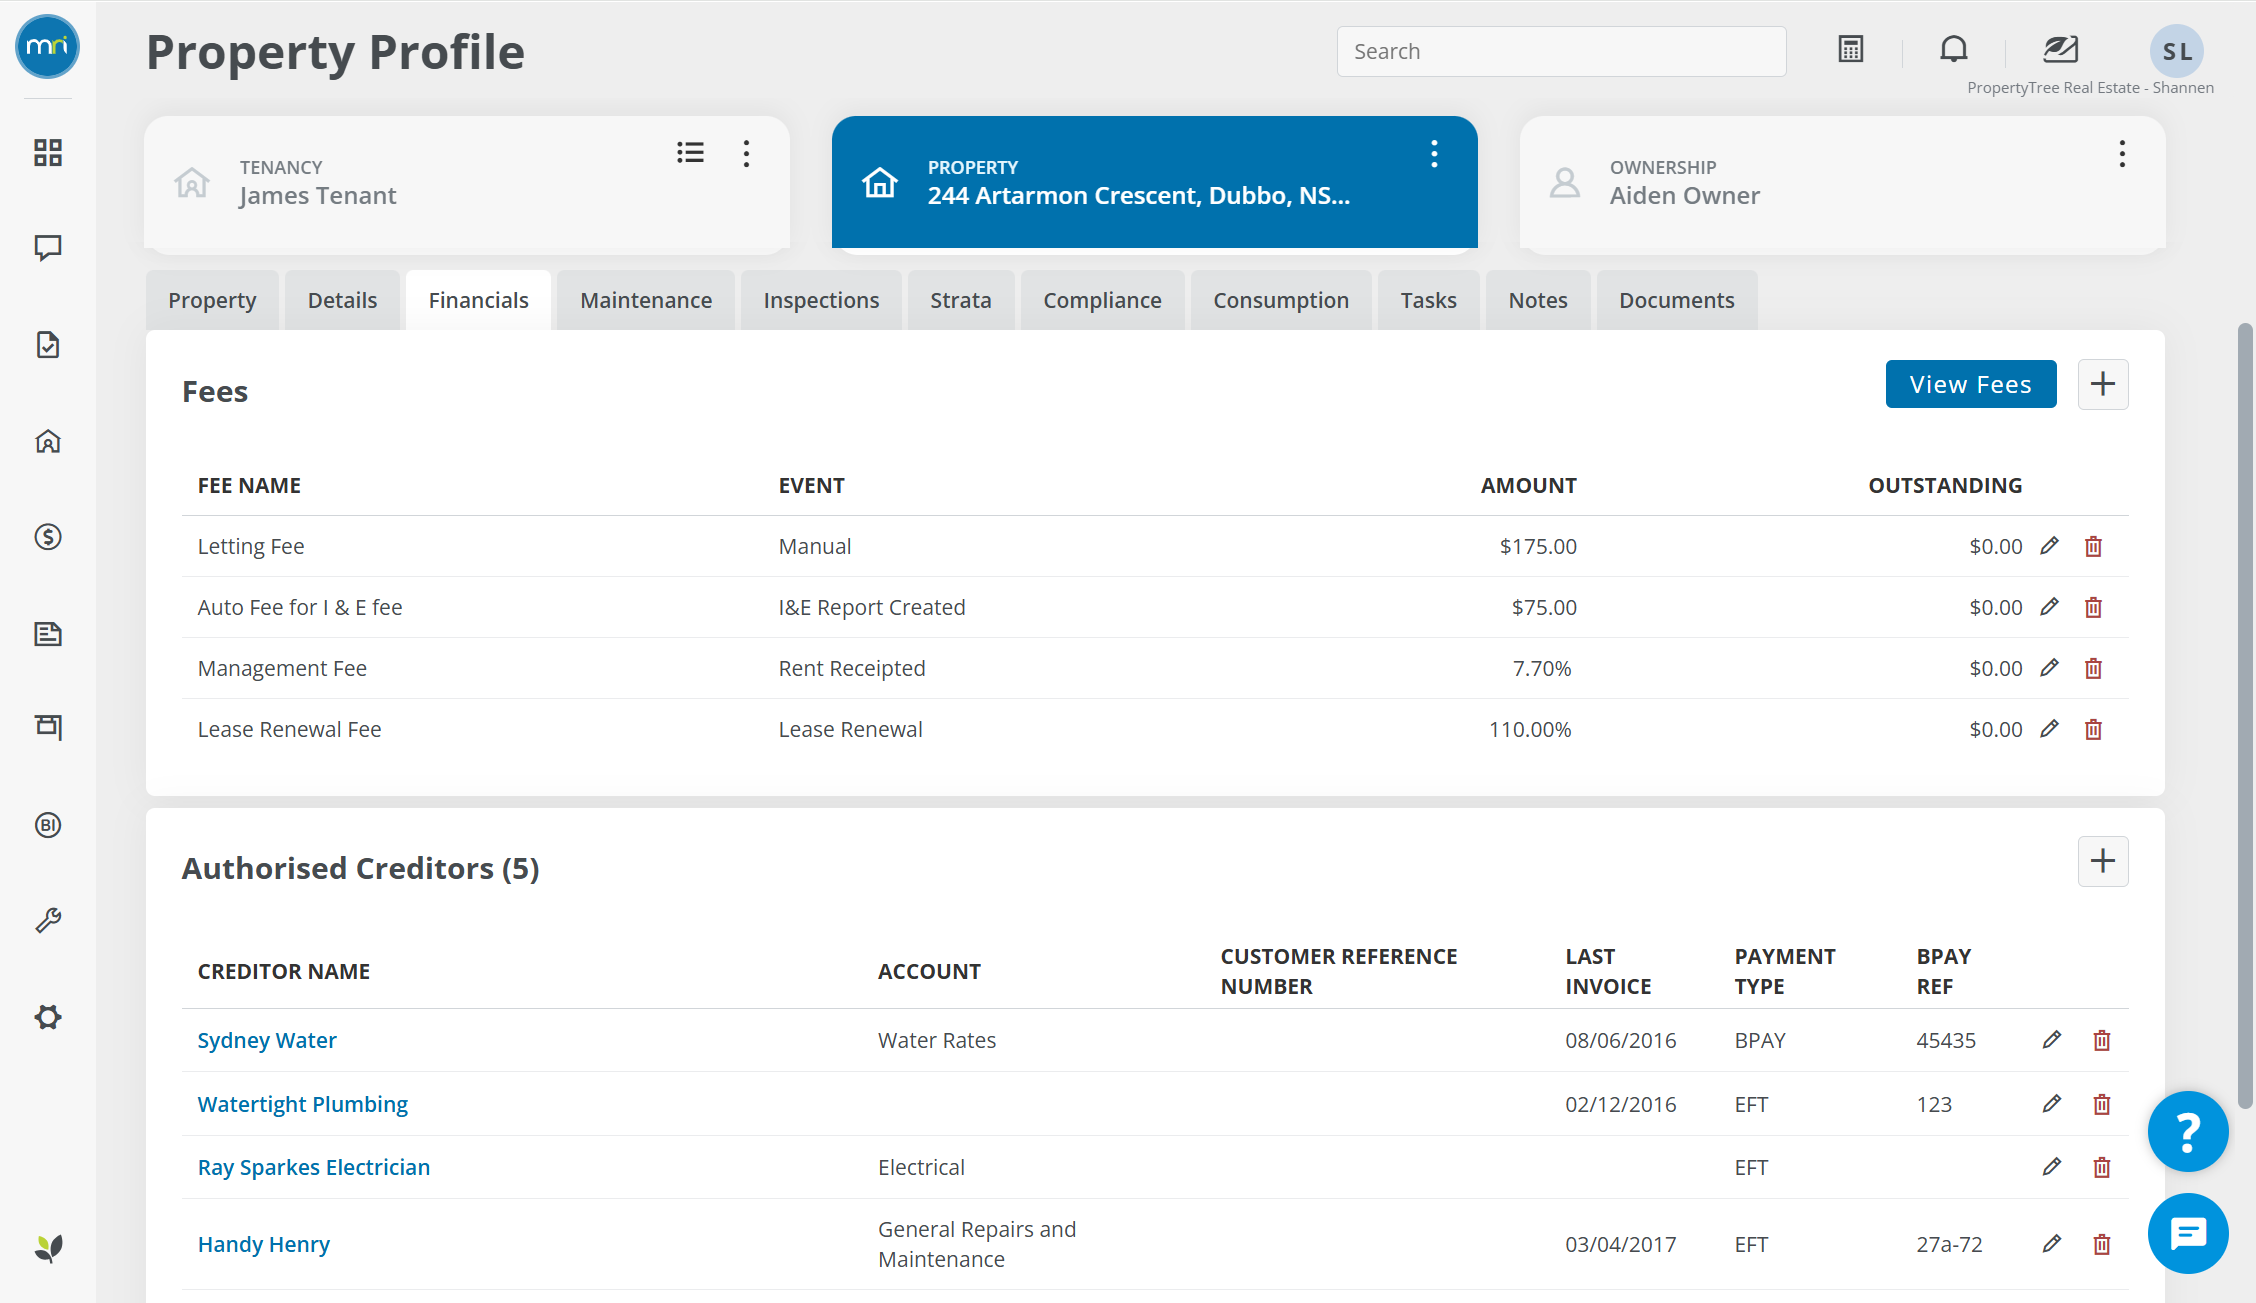2256x1303 pixels.
Task: Open the wrench maintenance sidebar icon
Action: (48, 920)
